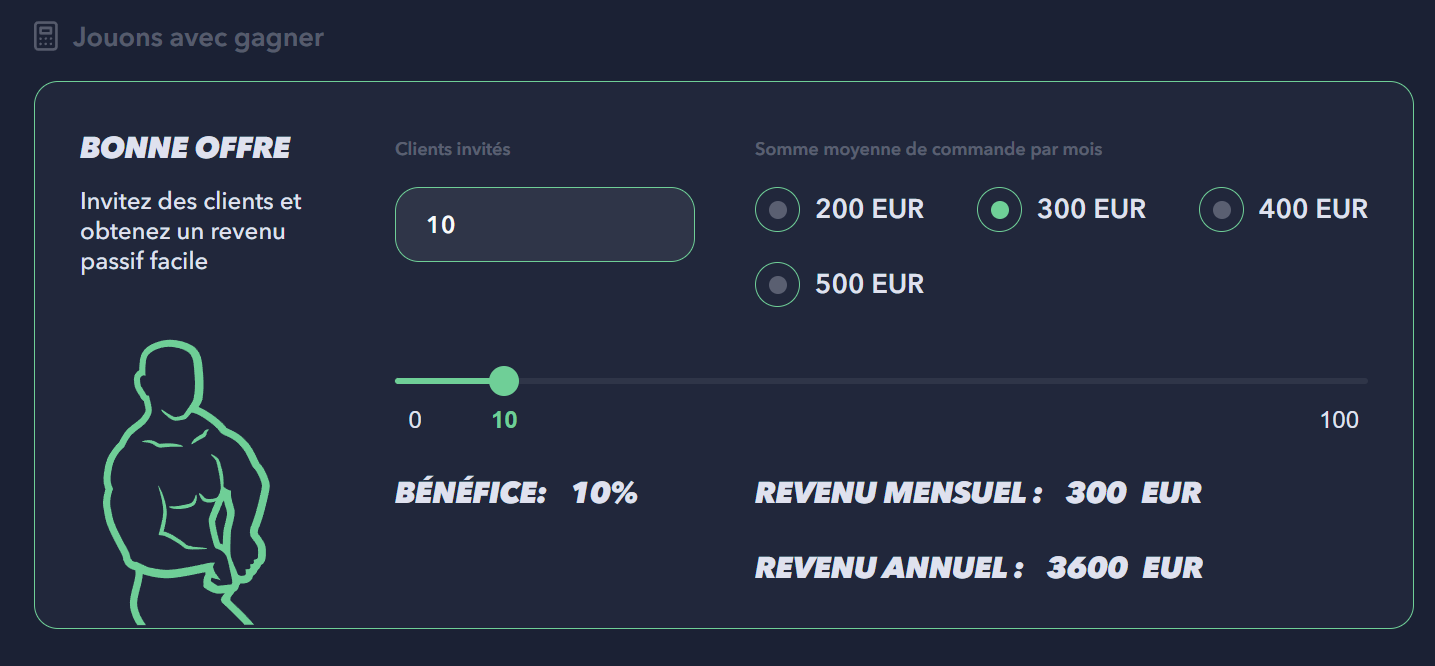Click the "Invitez des clients" description text
The image size is (1435, 666).
click(190, 232)
